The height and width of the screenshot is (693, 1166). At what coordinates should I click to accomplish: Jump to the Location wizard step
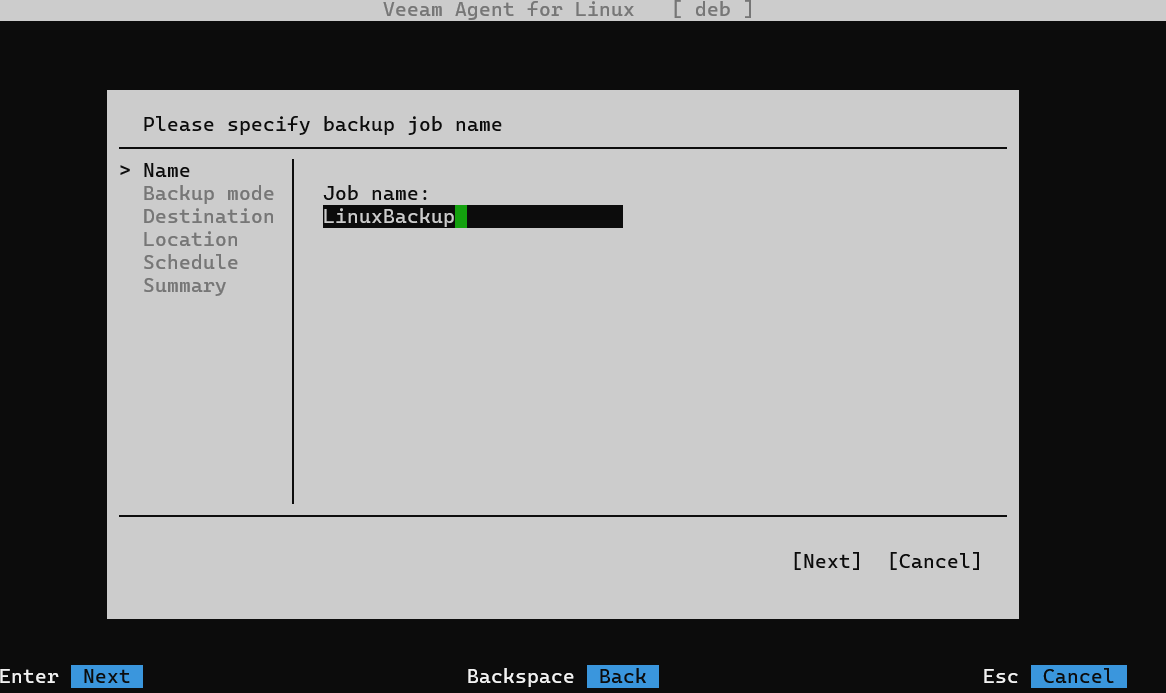tap(190, 240)
